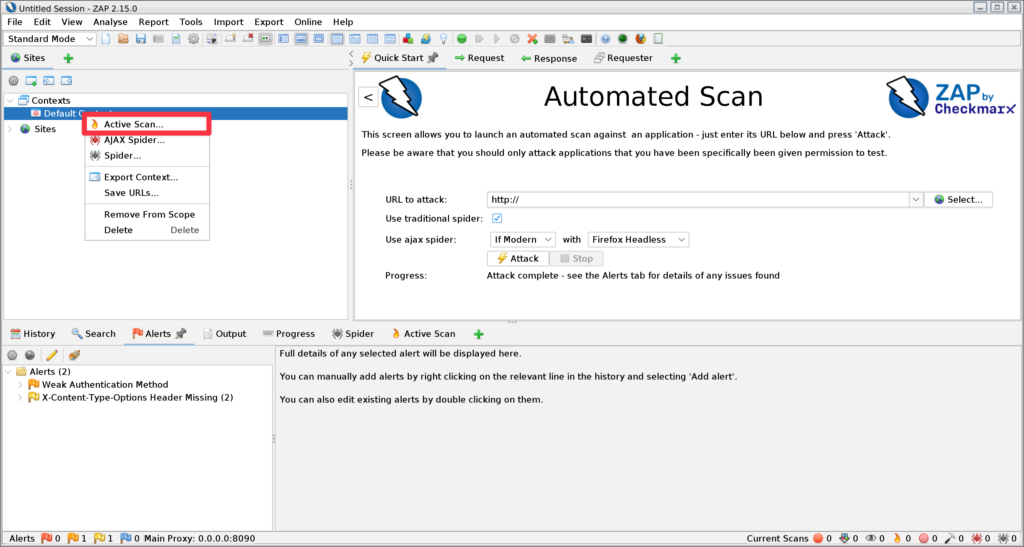Click the Select... button
The height and width of the screenshot is (547, 1024).
958,200
